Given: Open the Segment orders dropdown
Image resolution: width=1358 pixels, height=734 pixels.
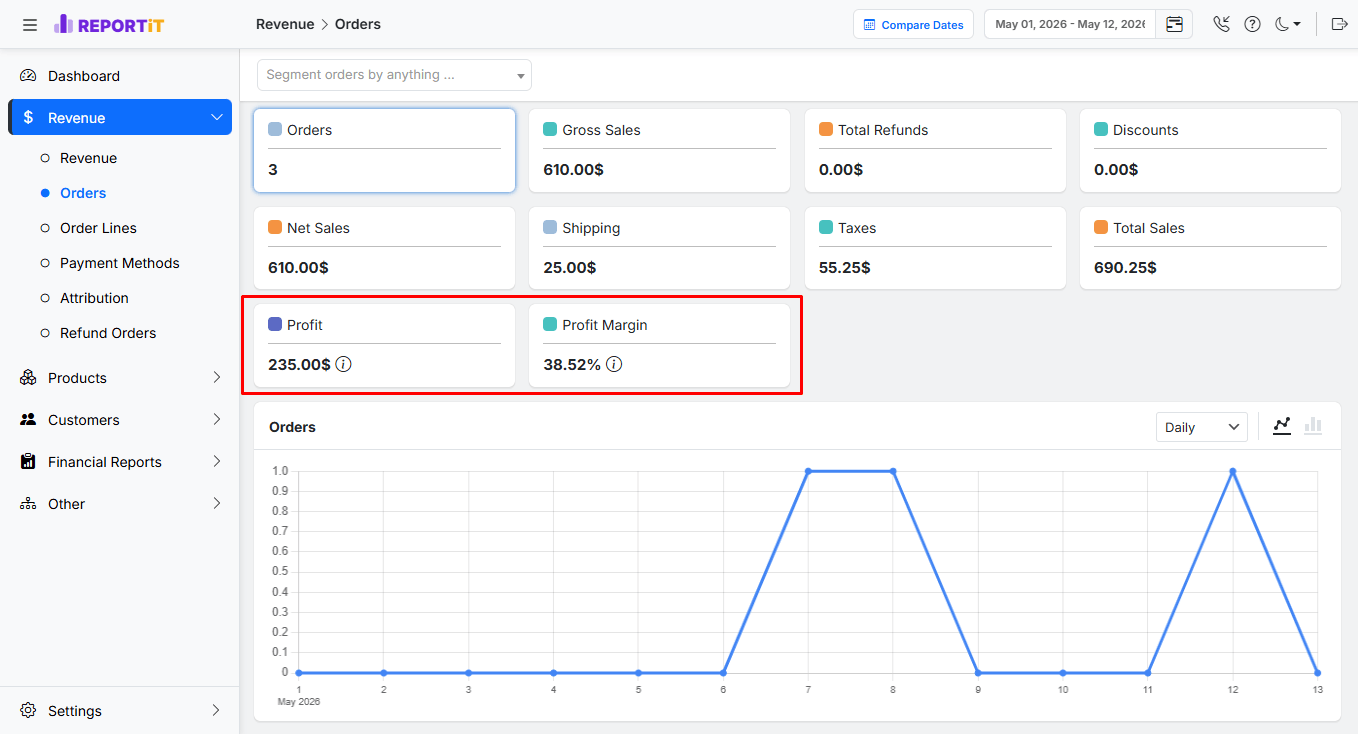Looking at the screenshot, I should tap(394, 75).
